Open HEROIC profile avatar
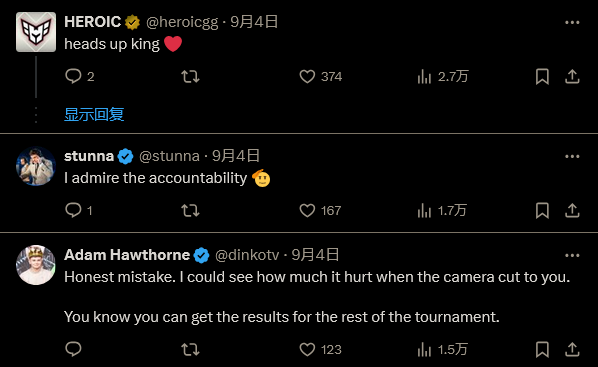Image resolution: width=598 pixels, height=367 pixels. pyautogui.click(x=36, y=32)
